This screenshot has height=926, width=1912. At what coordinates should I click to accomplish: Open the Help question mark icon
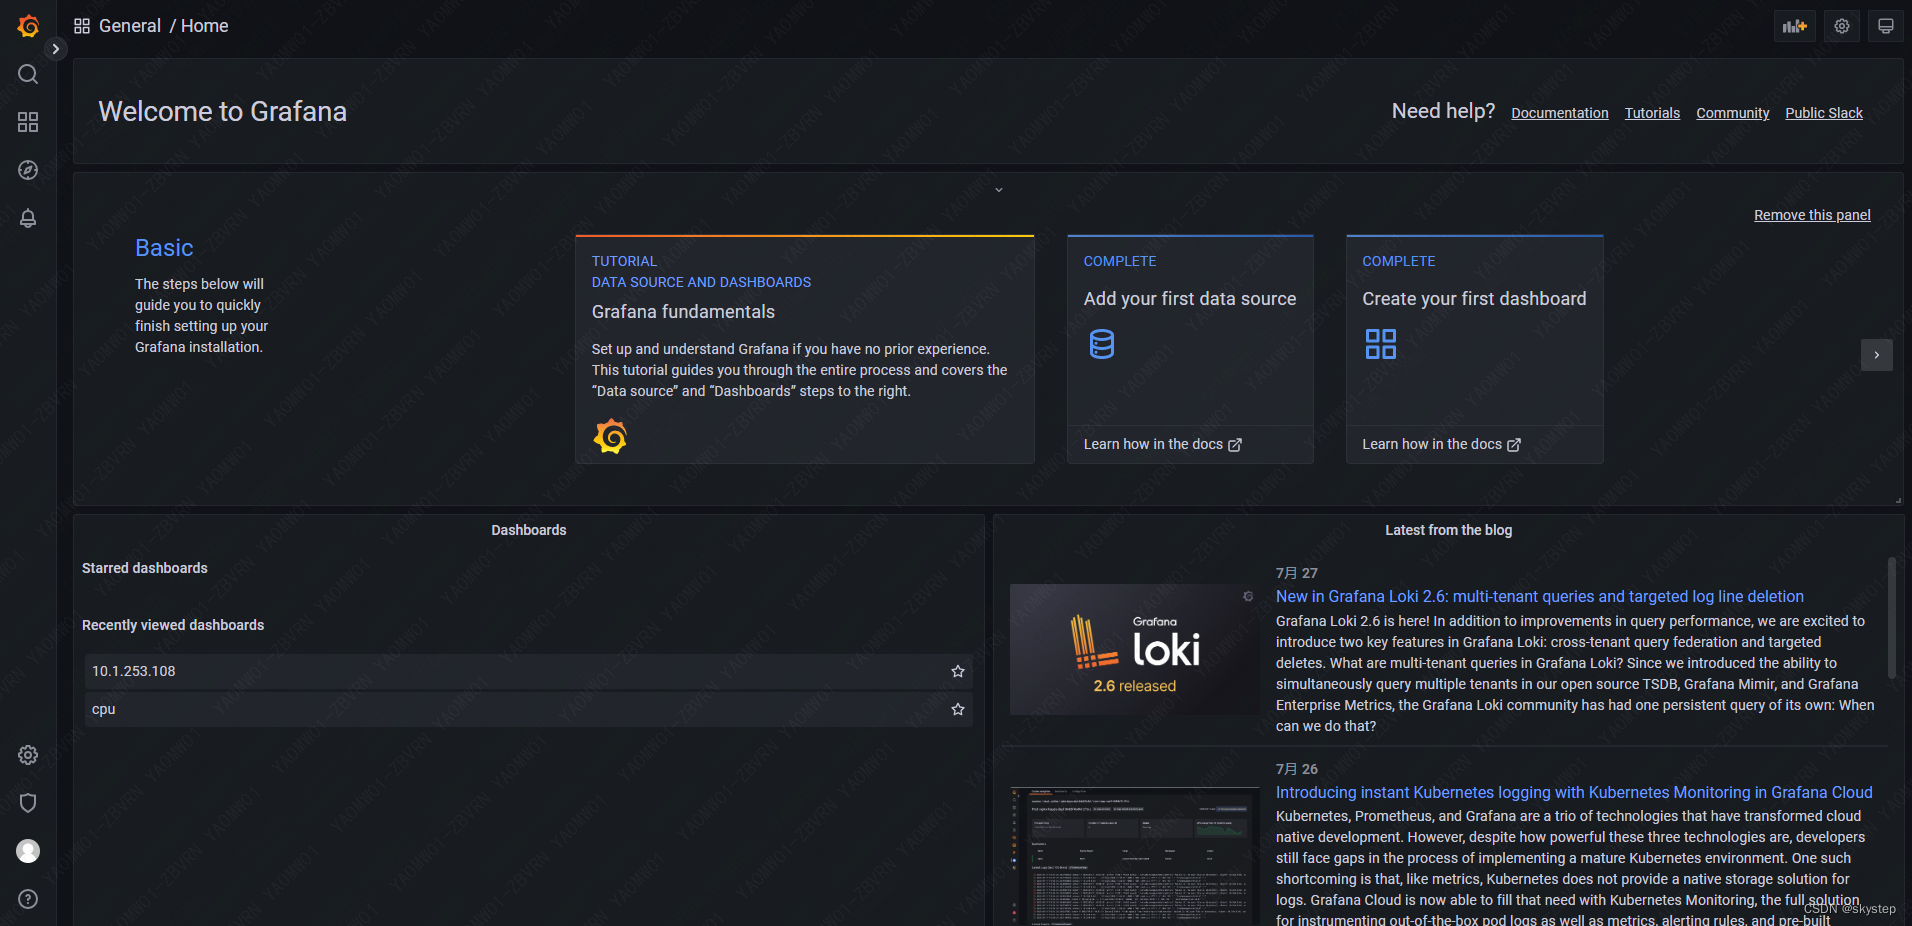(28, 899)
